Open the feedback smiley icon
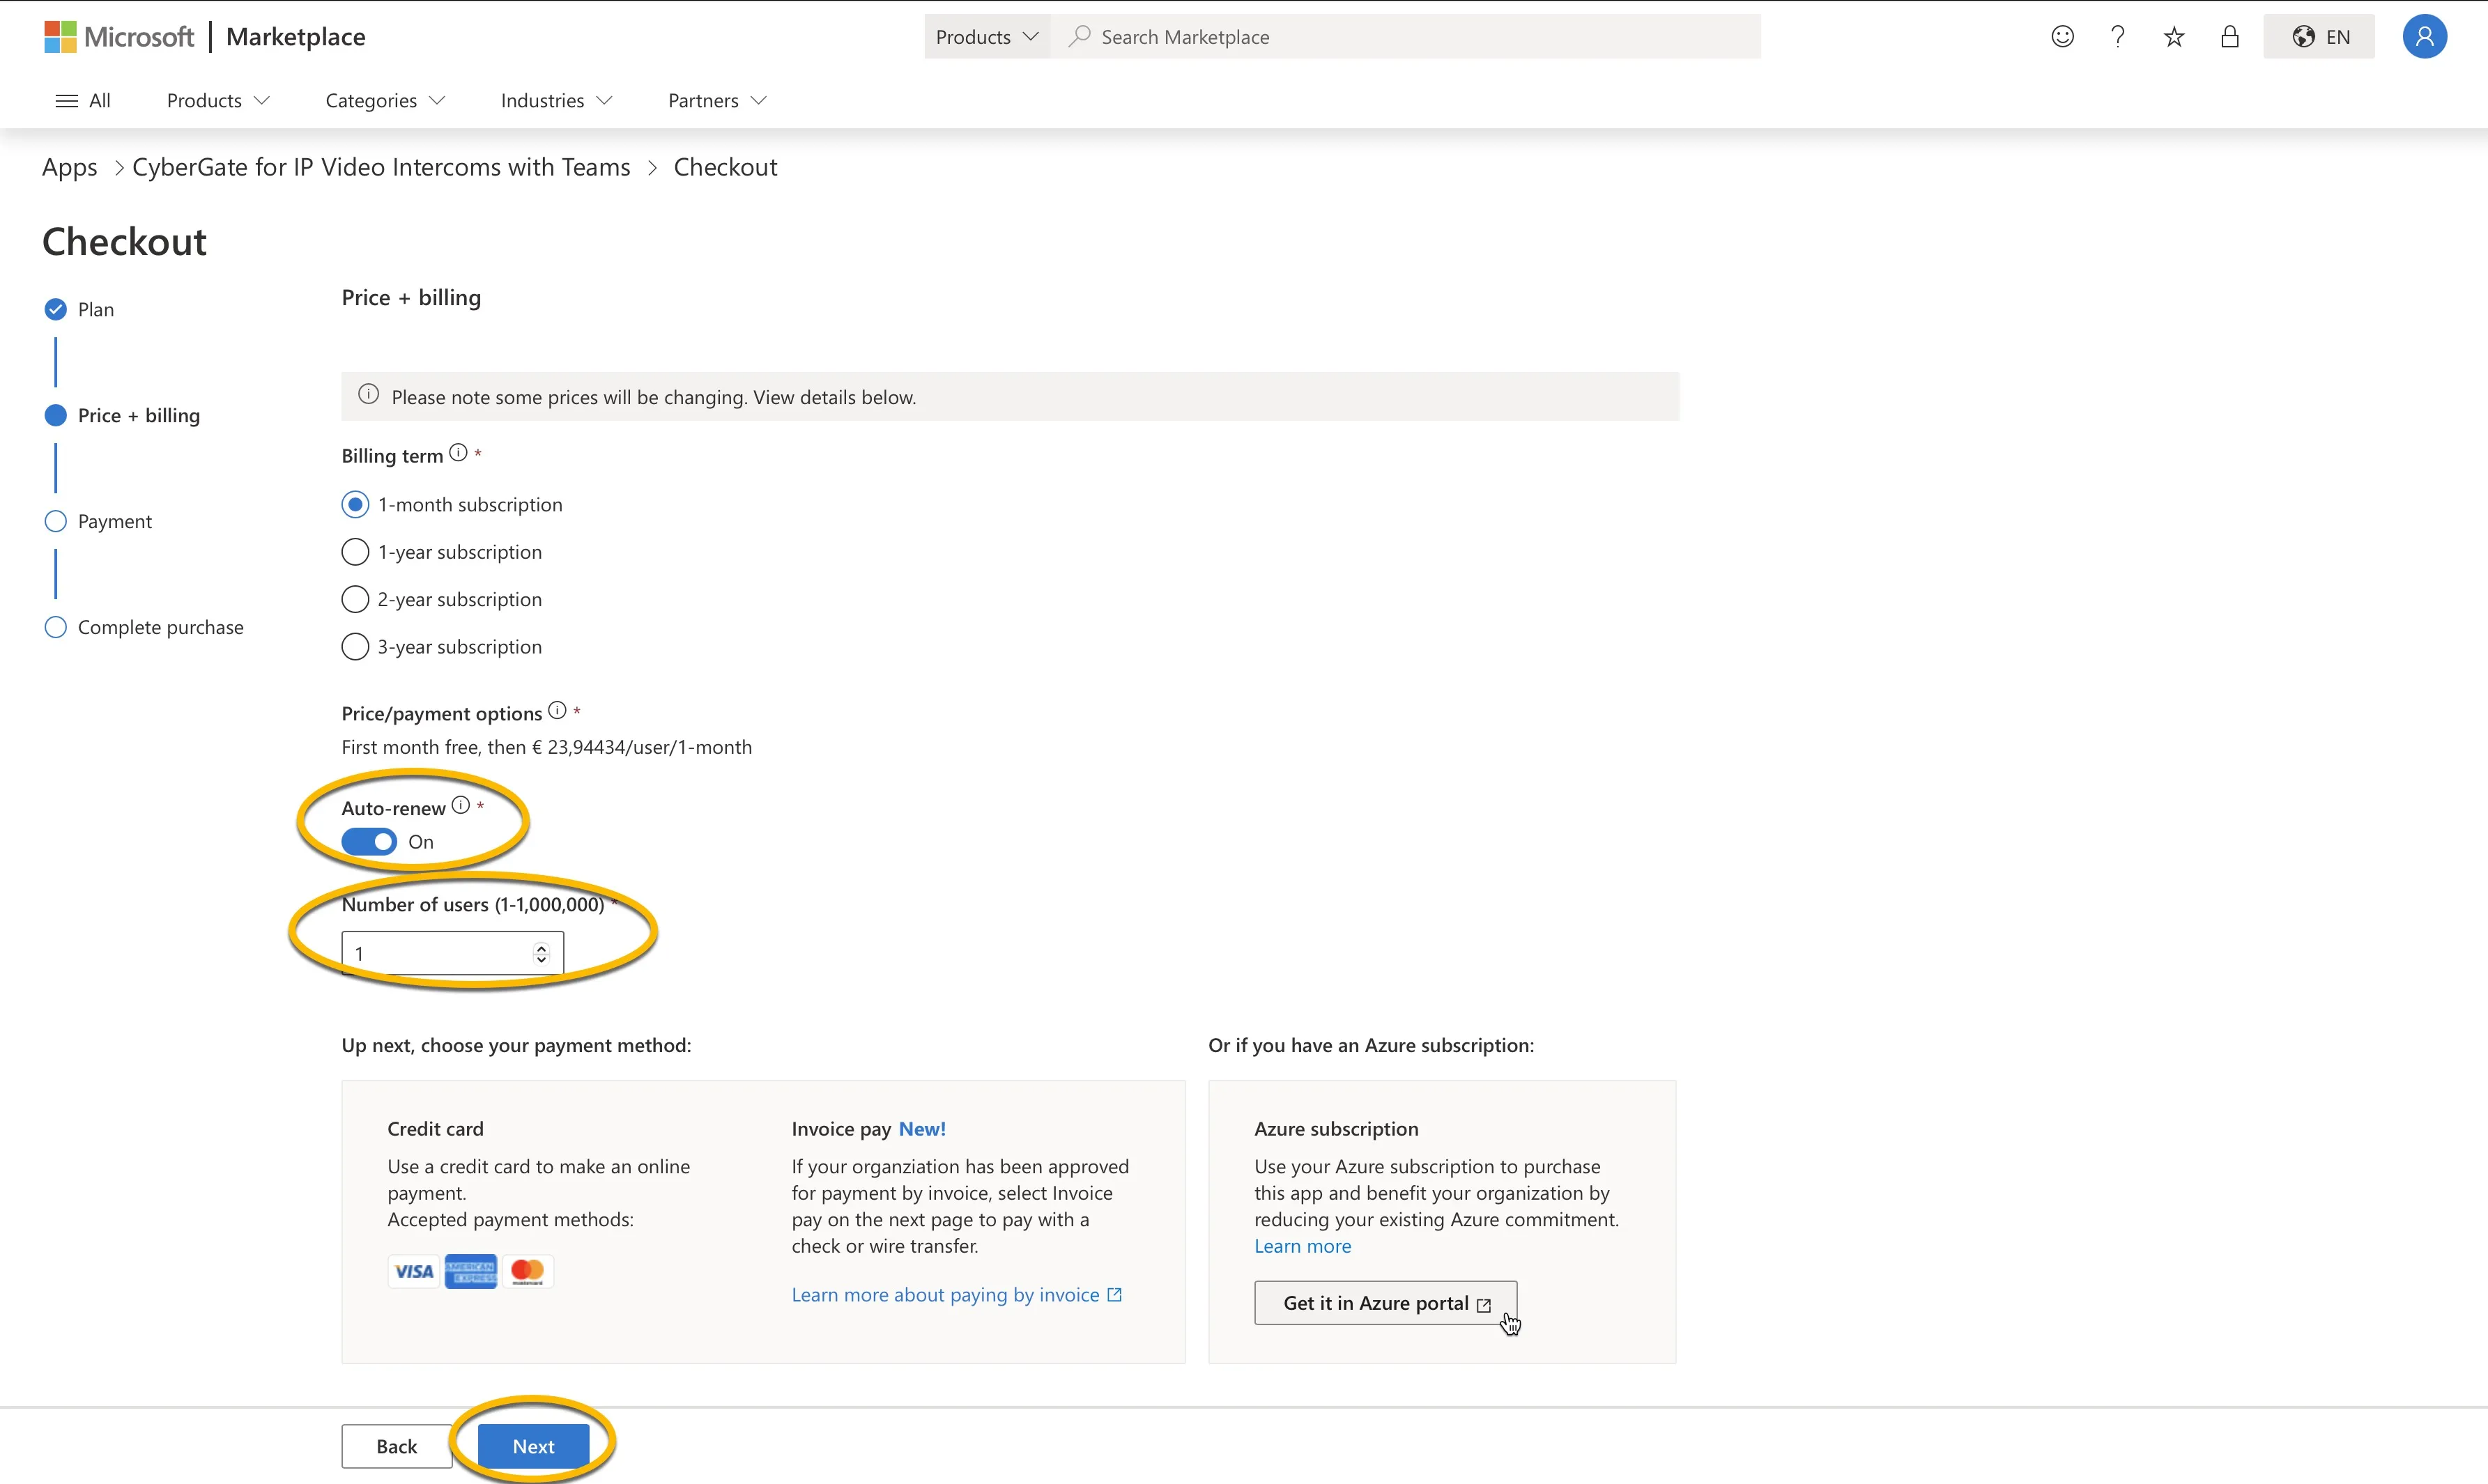Image resolution: width=2488 pixels, height=1484 pixels. point(2062,37)
